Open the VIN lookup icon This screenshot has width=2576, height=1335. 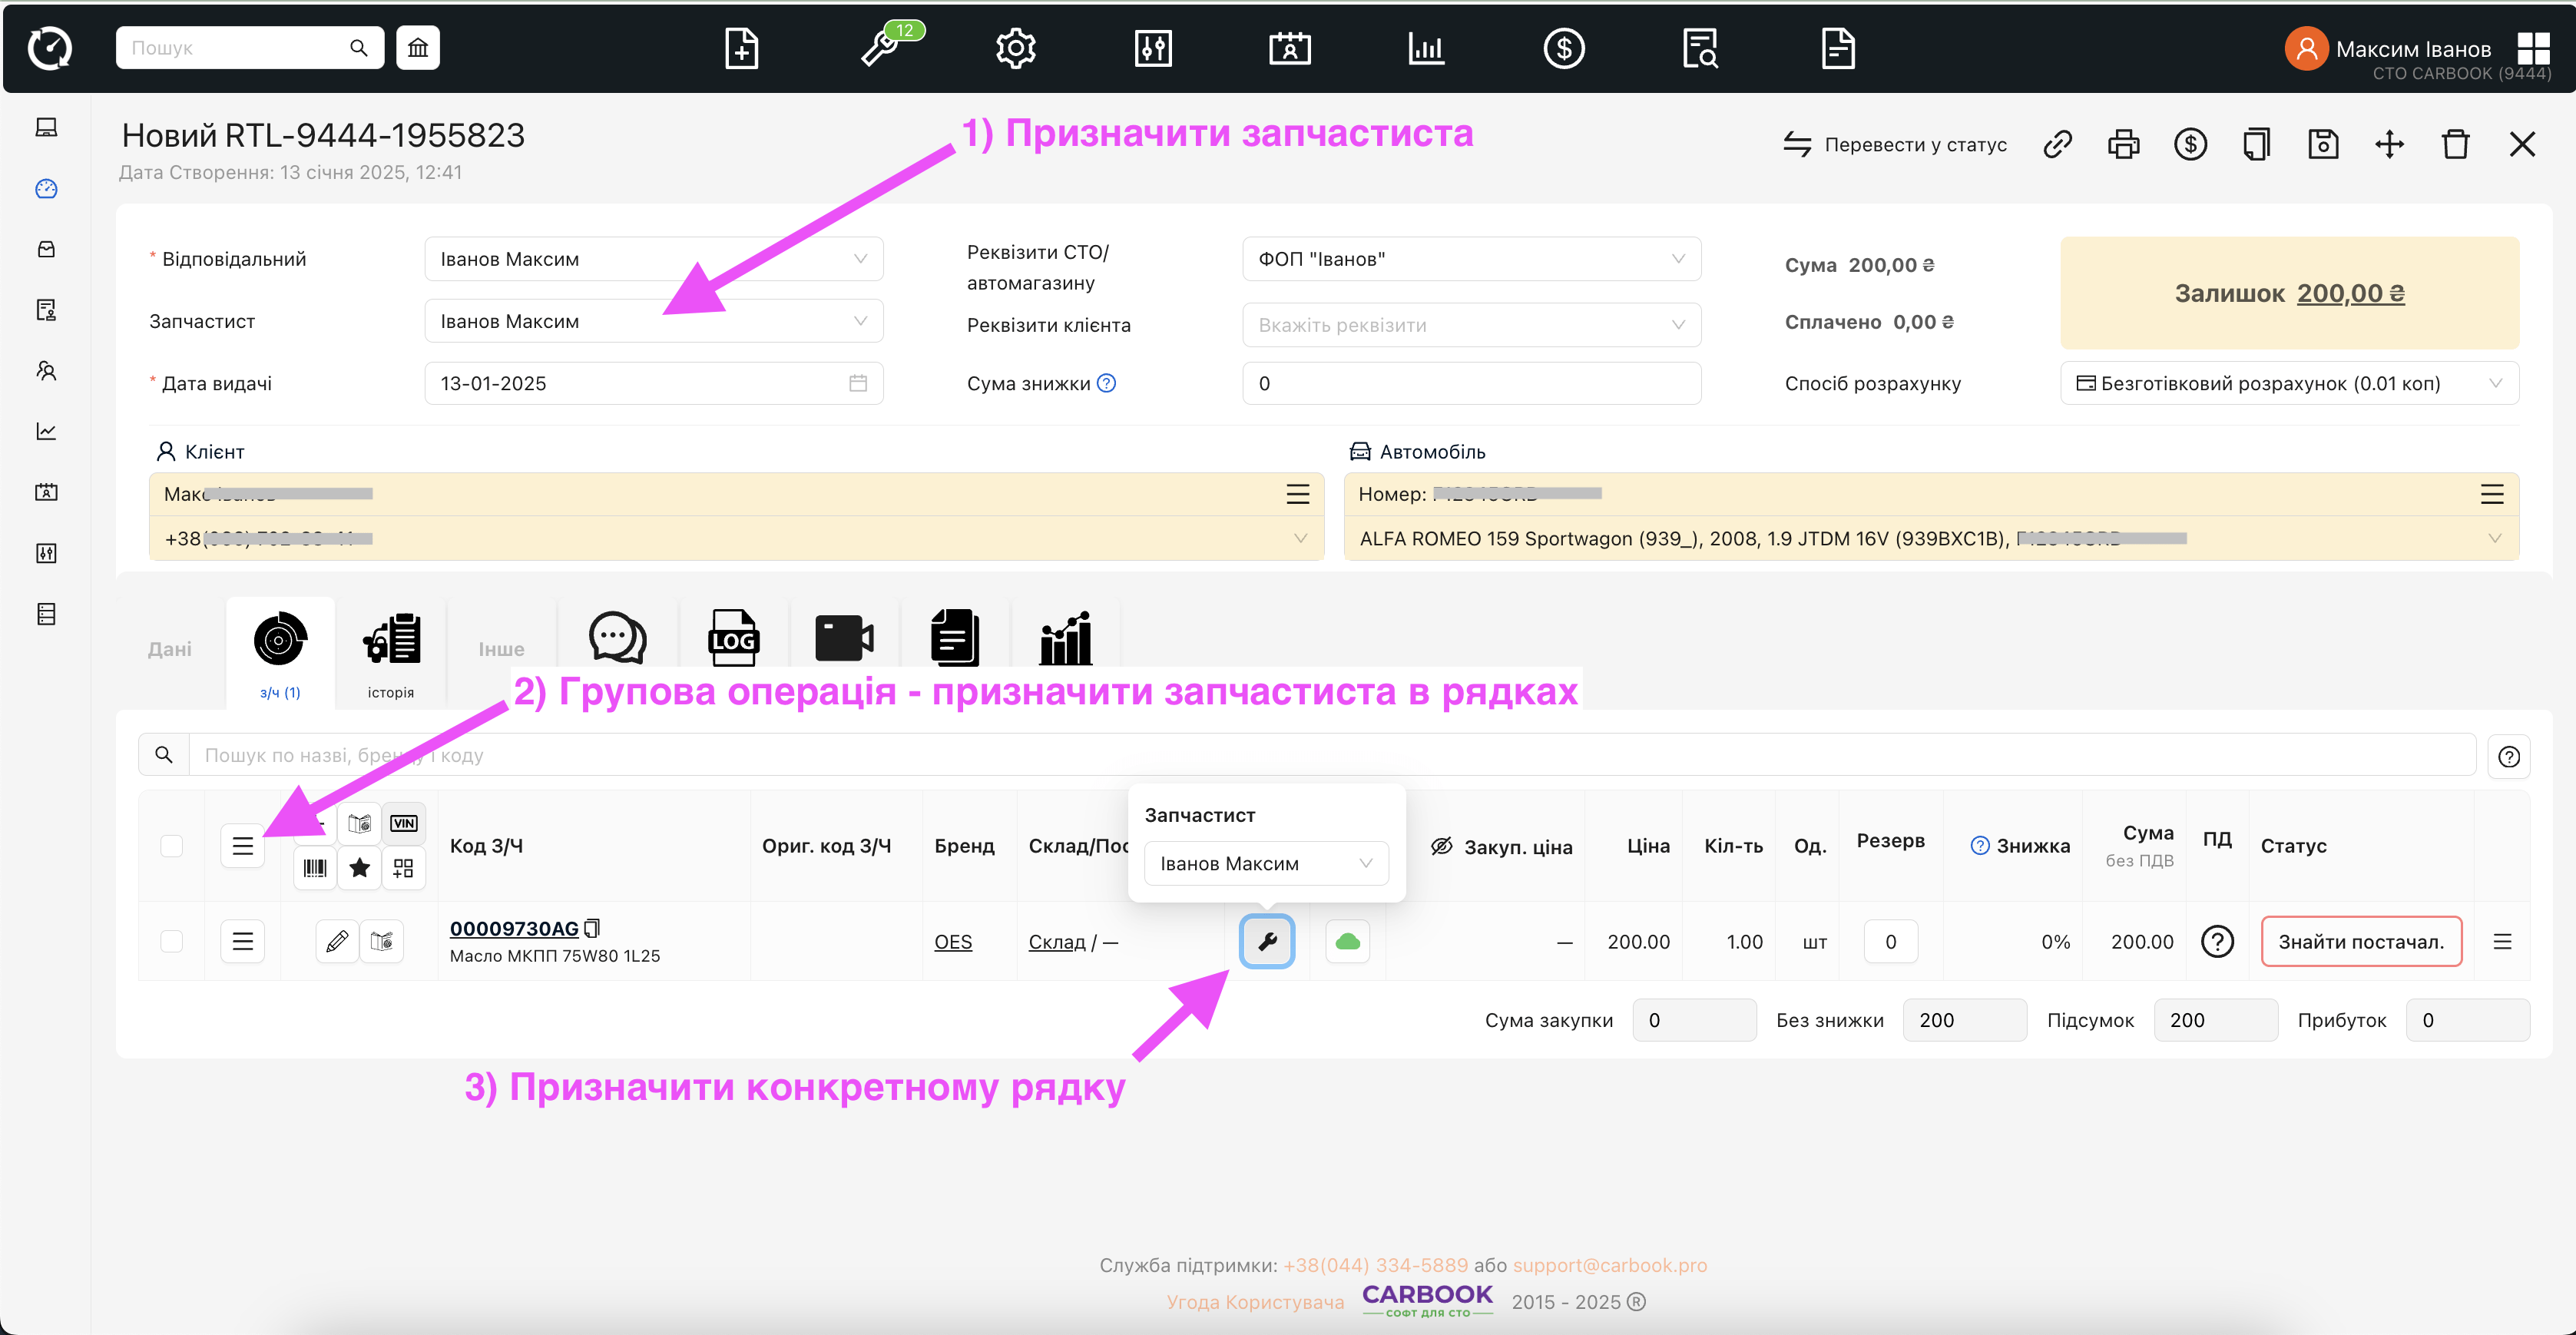(404, 823)
